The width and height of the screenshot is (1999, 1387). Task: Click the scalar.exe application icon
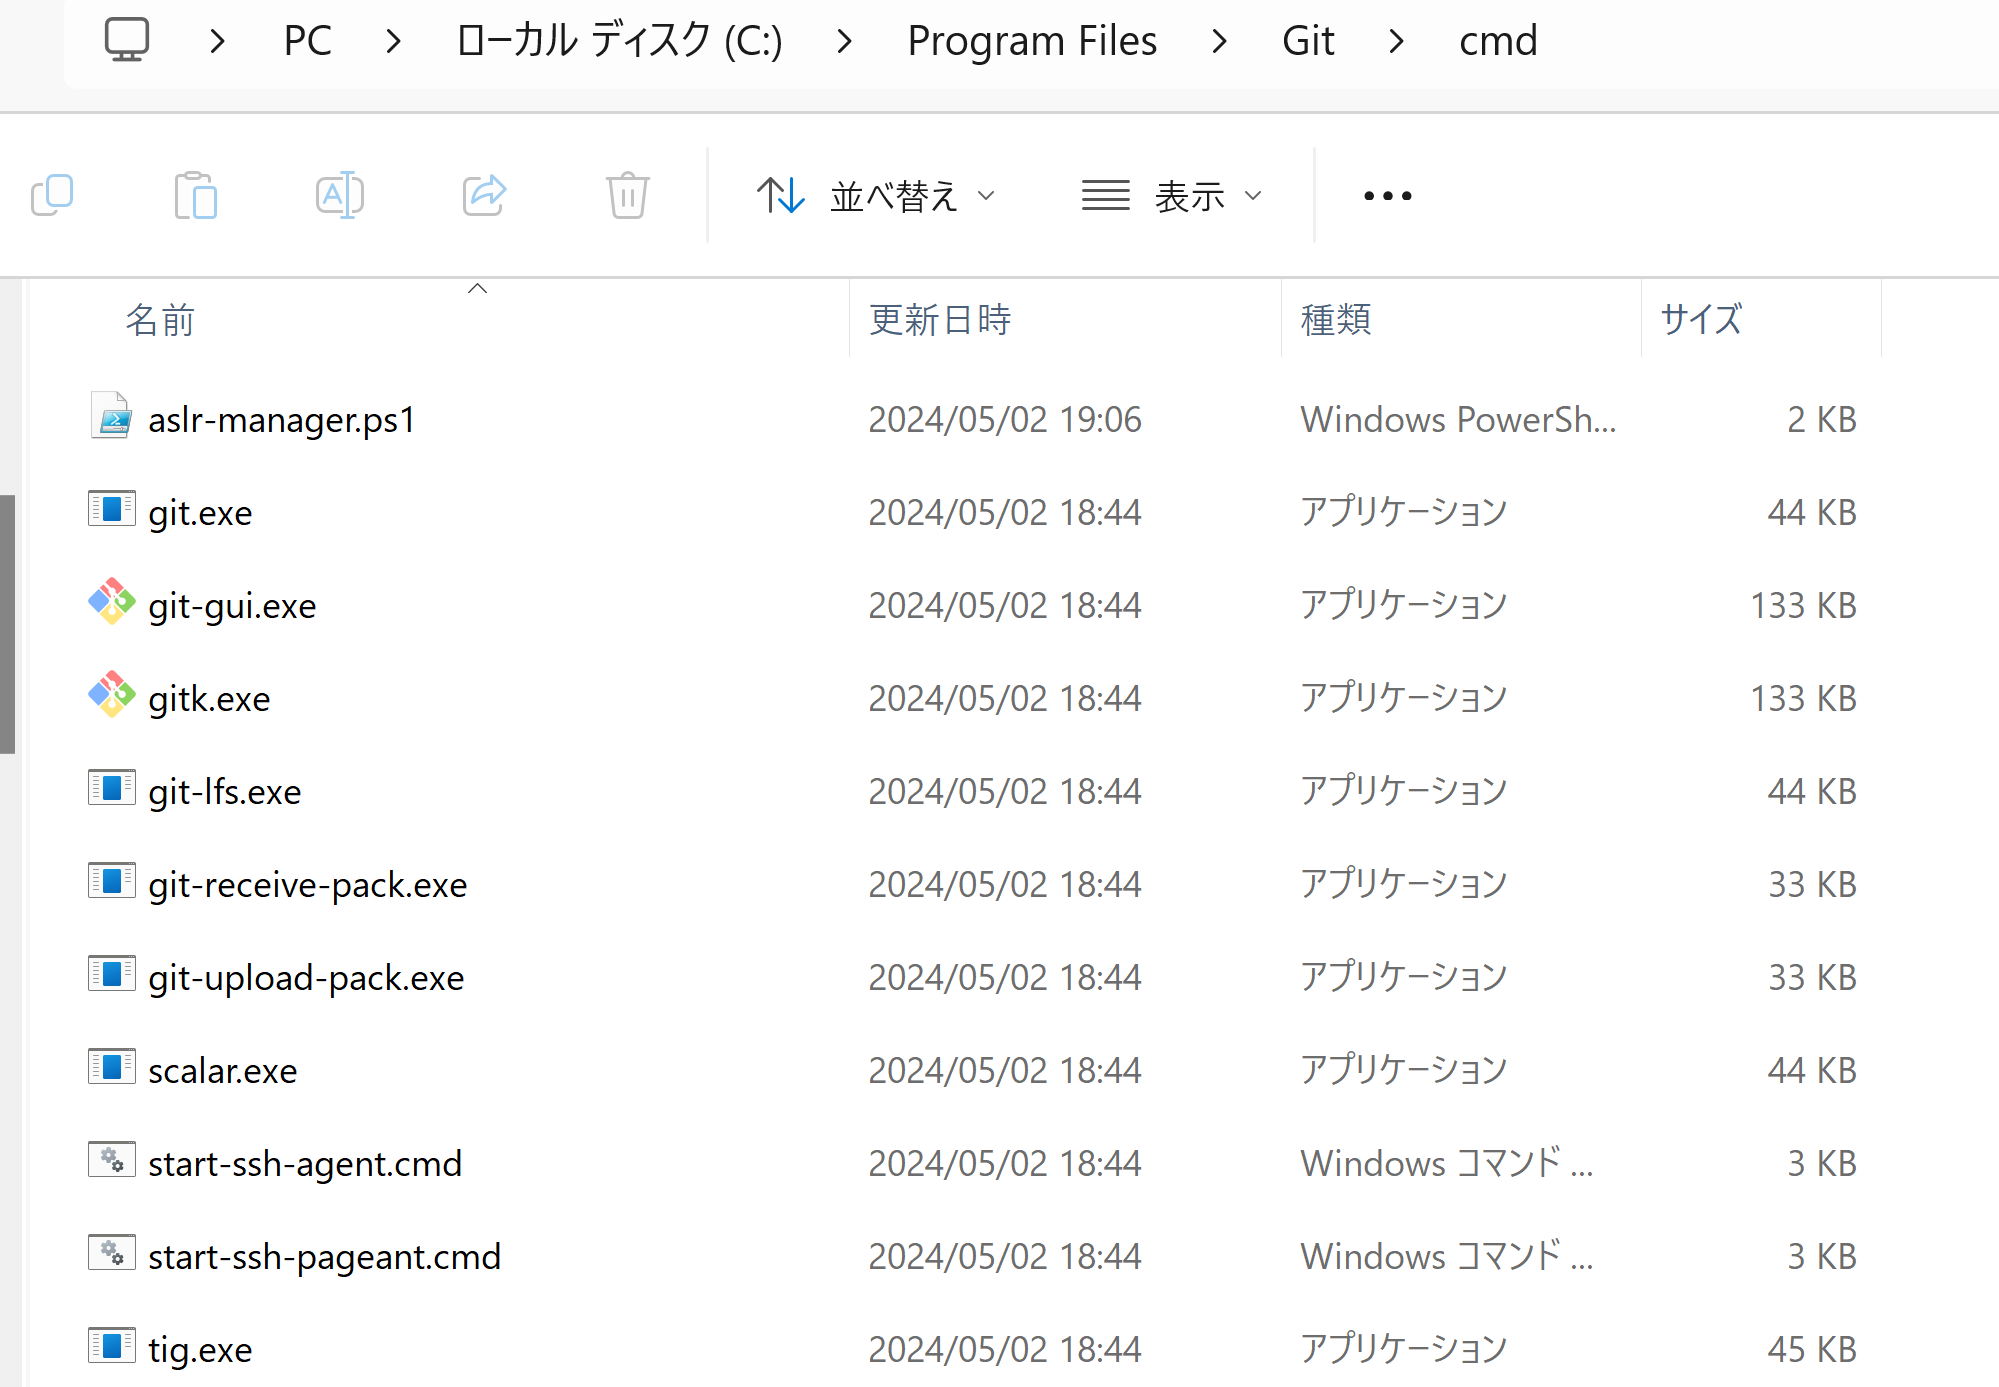click(111, 1067)
